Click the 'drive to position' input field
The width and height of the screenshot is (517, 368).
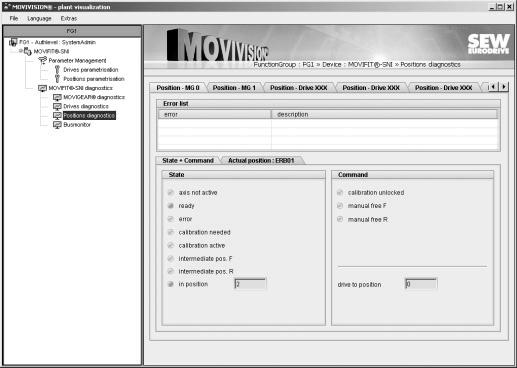coord(421,284)
